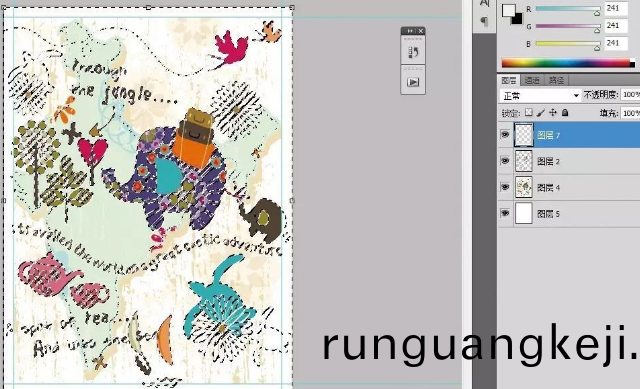Screen dimensions: 640x389
Task: Toggle visibility of 图层 2
Action: pyautogui.click(x=505, y=161)
